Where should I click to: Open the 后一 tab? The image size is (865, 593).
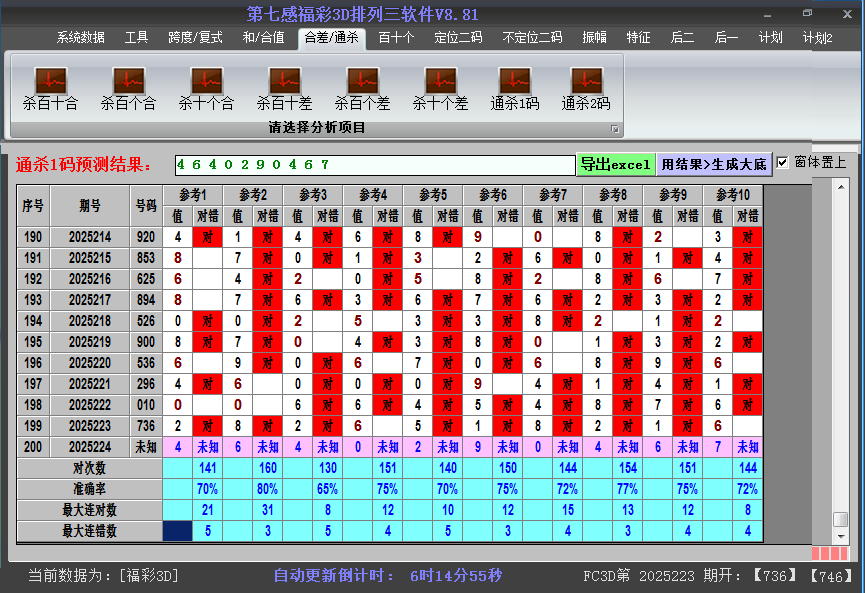pyautogui.click(x=726, y=38)
